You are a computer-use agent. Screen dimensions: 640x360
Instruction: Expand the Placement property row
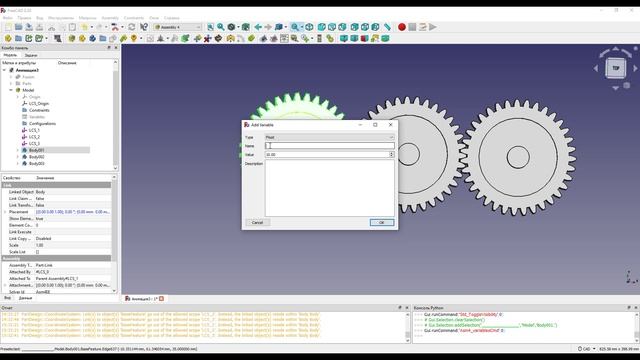pyautogui.click(x=5, y=212)
